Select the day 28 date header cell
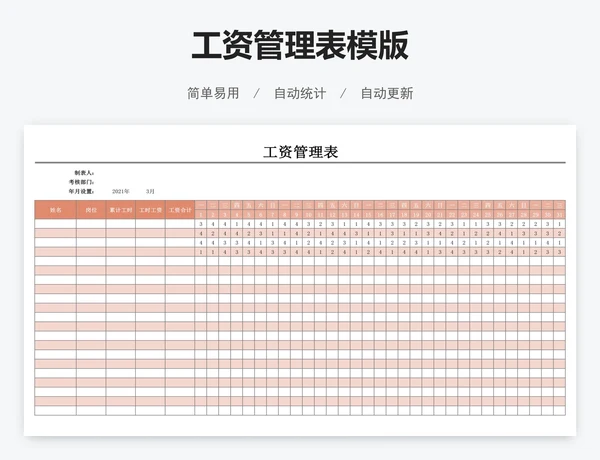 [x=523, y=215]
